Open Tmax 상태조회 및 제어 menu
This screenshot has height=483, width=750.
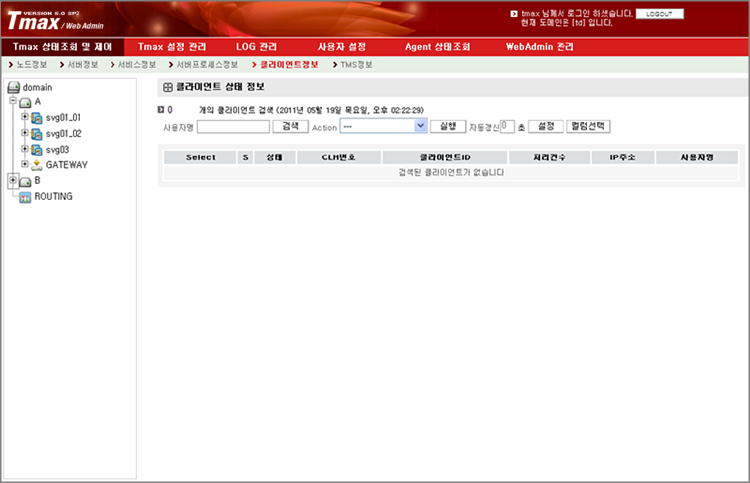pyautogui.click(x=62, y=47)
